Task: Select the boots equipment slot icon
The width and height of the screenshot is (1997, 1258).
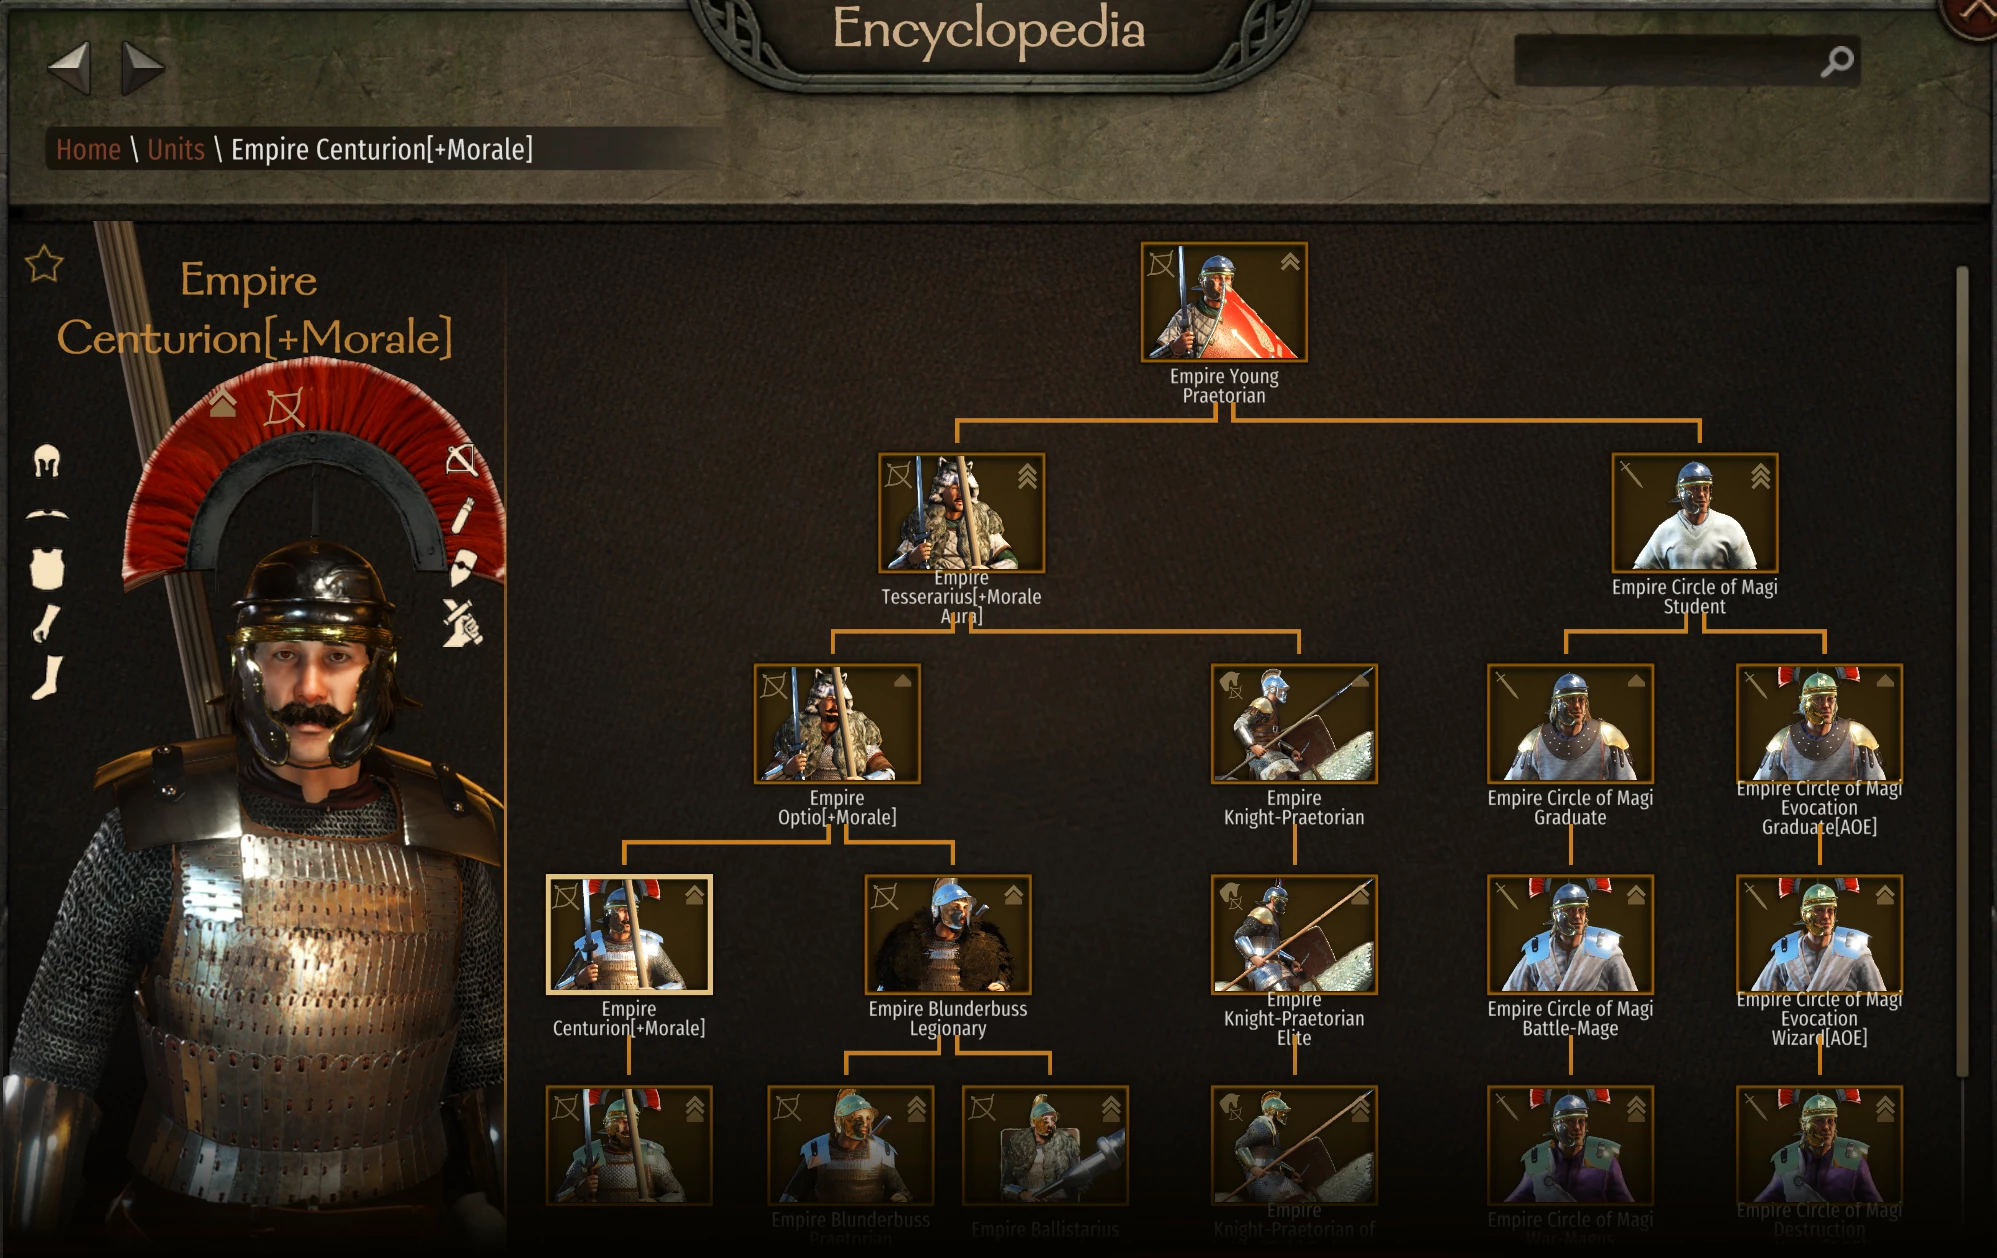Action: (x=47, y=677)
